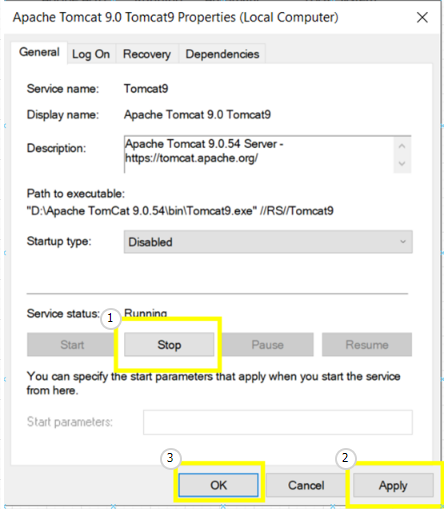Click the greyed-out Resume button
The image size is (445, 509).
coord(367,344)
